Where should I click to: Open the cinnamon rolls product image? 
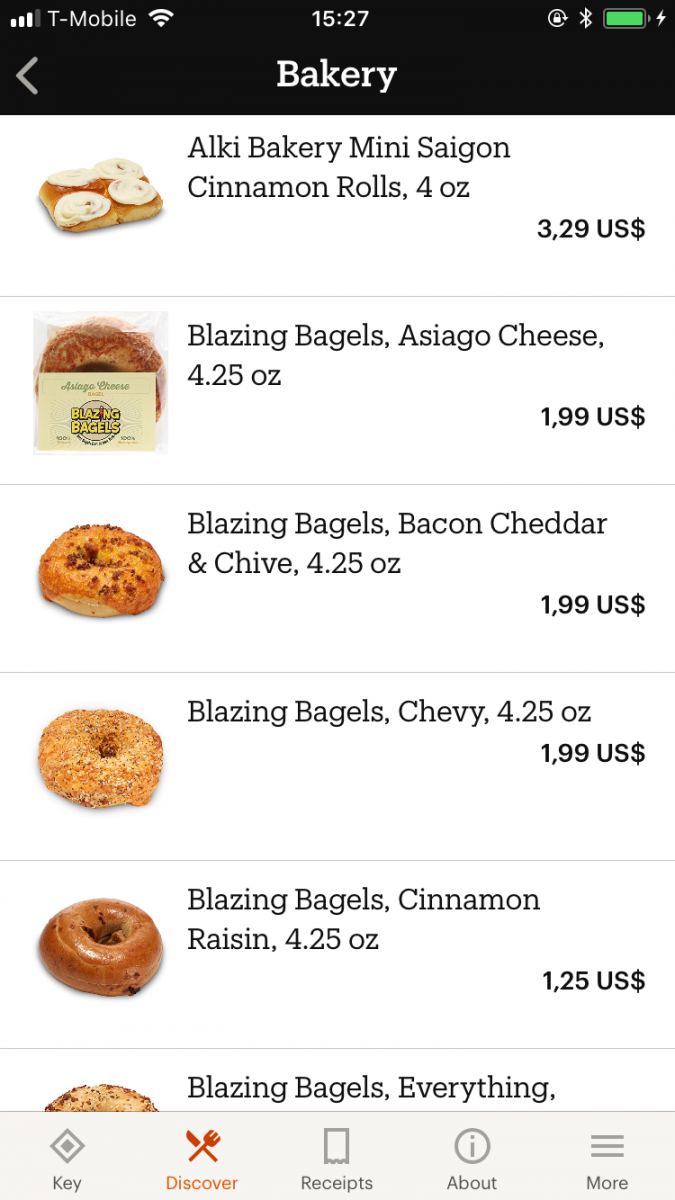tap(100, 195)
